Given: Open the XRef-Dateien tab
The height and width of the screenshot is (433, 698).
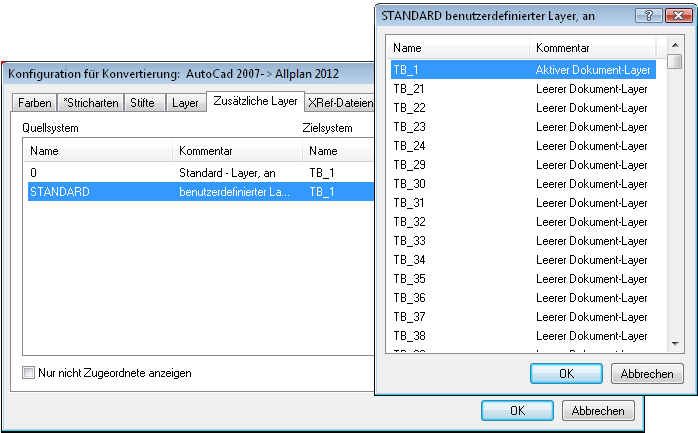Looking at the screenshot, I should tap(340, 103).
